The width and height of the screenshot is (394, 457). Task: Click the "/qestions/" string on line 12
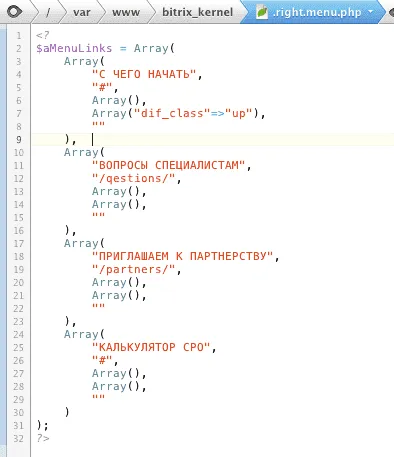134,179
